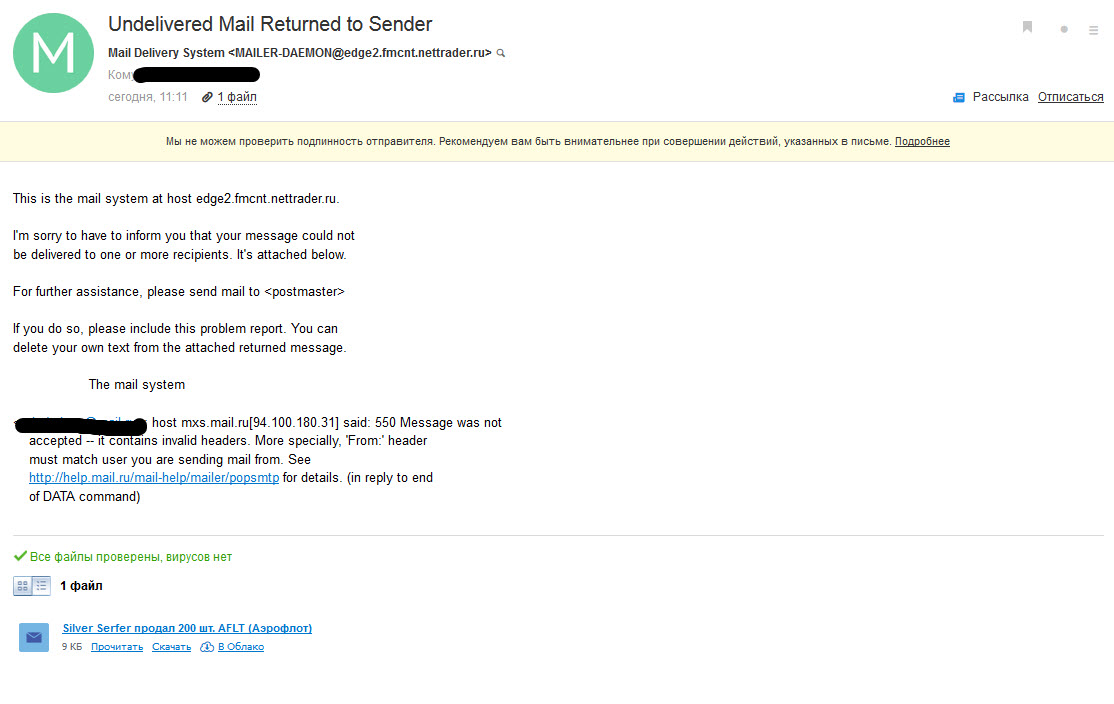The width and height of the screenshot is (1114, 704).
Task: Click Прочитать to read attached message
Action: tap(117, 647)
